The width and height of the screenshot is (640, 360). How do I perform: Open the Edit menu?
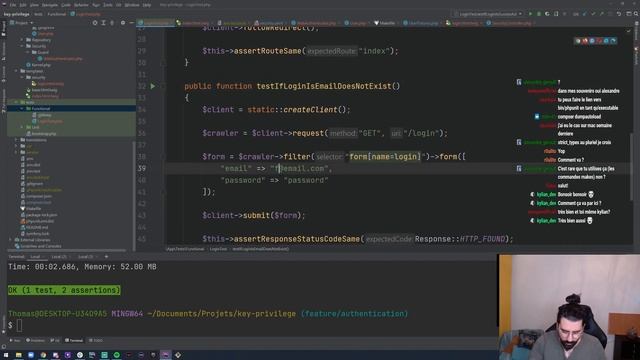[23, 5]
